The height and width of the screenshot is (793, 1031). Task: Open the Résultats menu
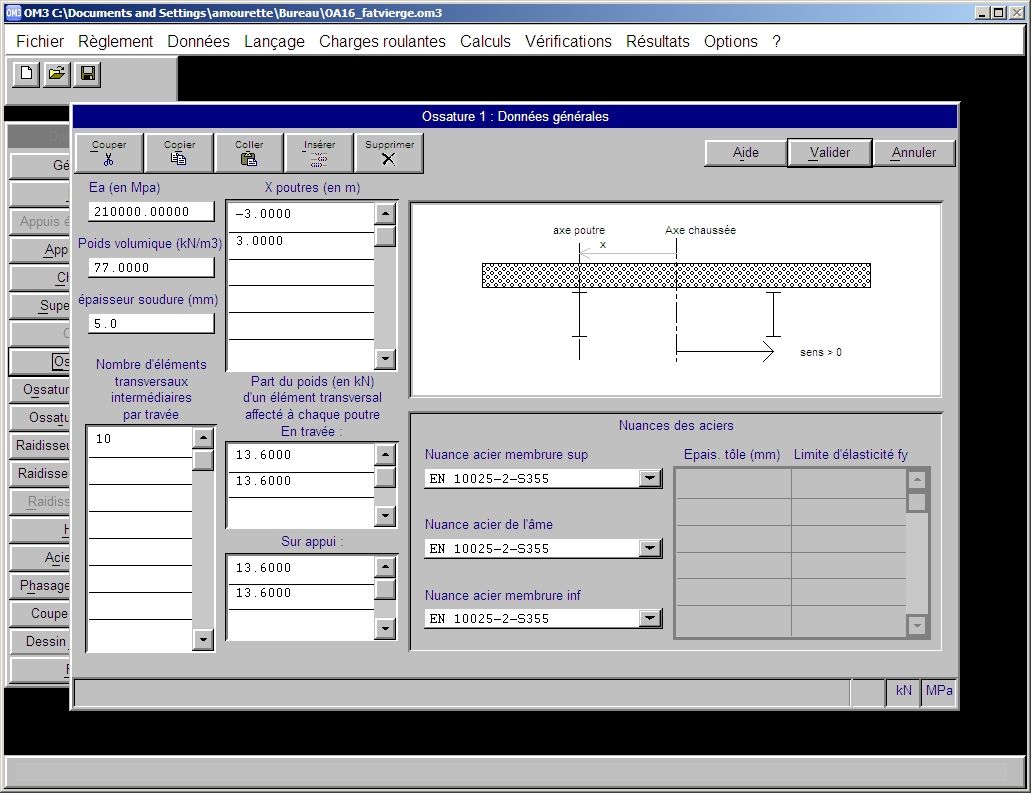point(658,41)
